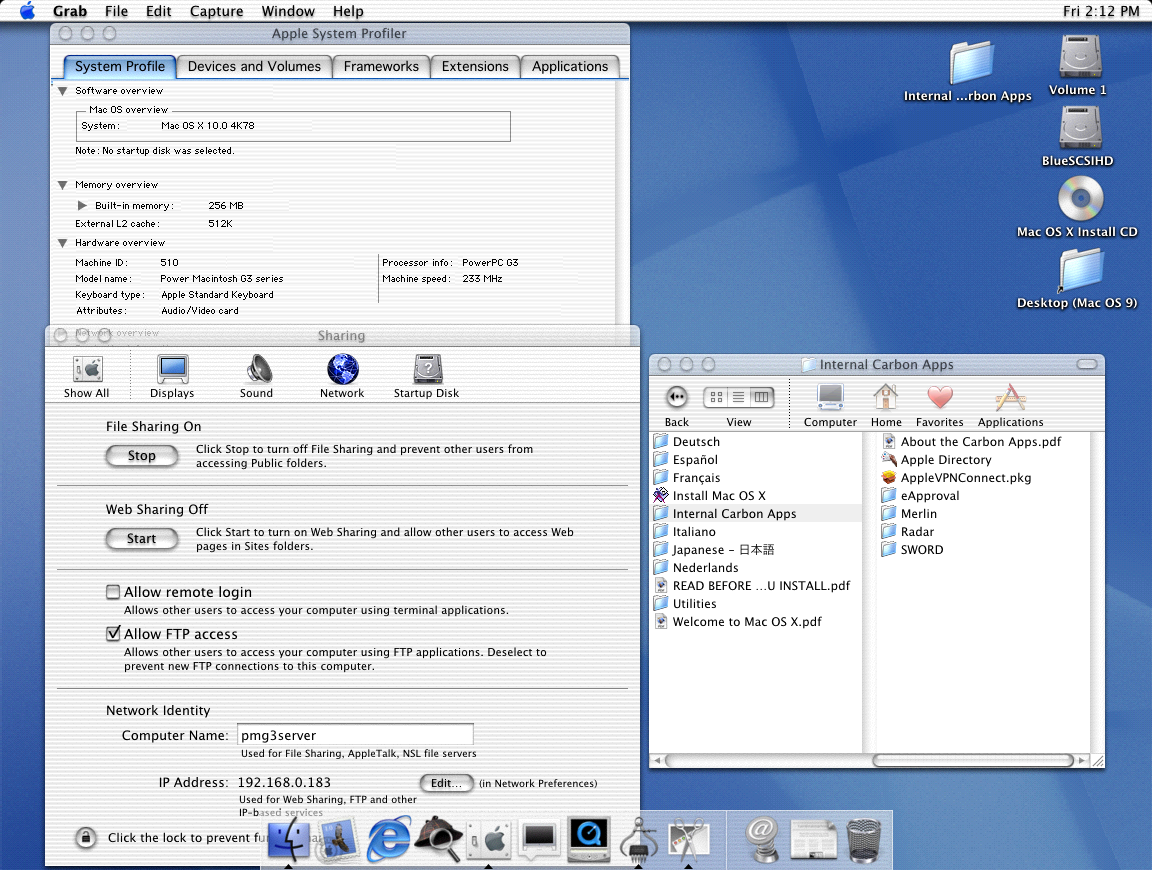This screenshot has width=1152, height=870.
Task: Select the SWORD folder
Action: pos(921,550)
